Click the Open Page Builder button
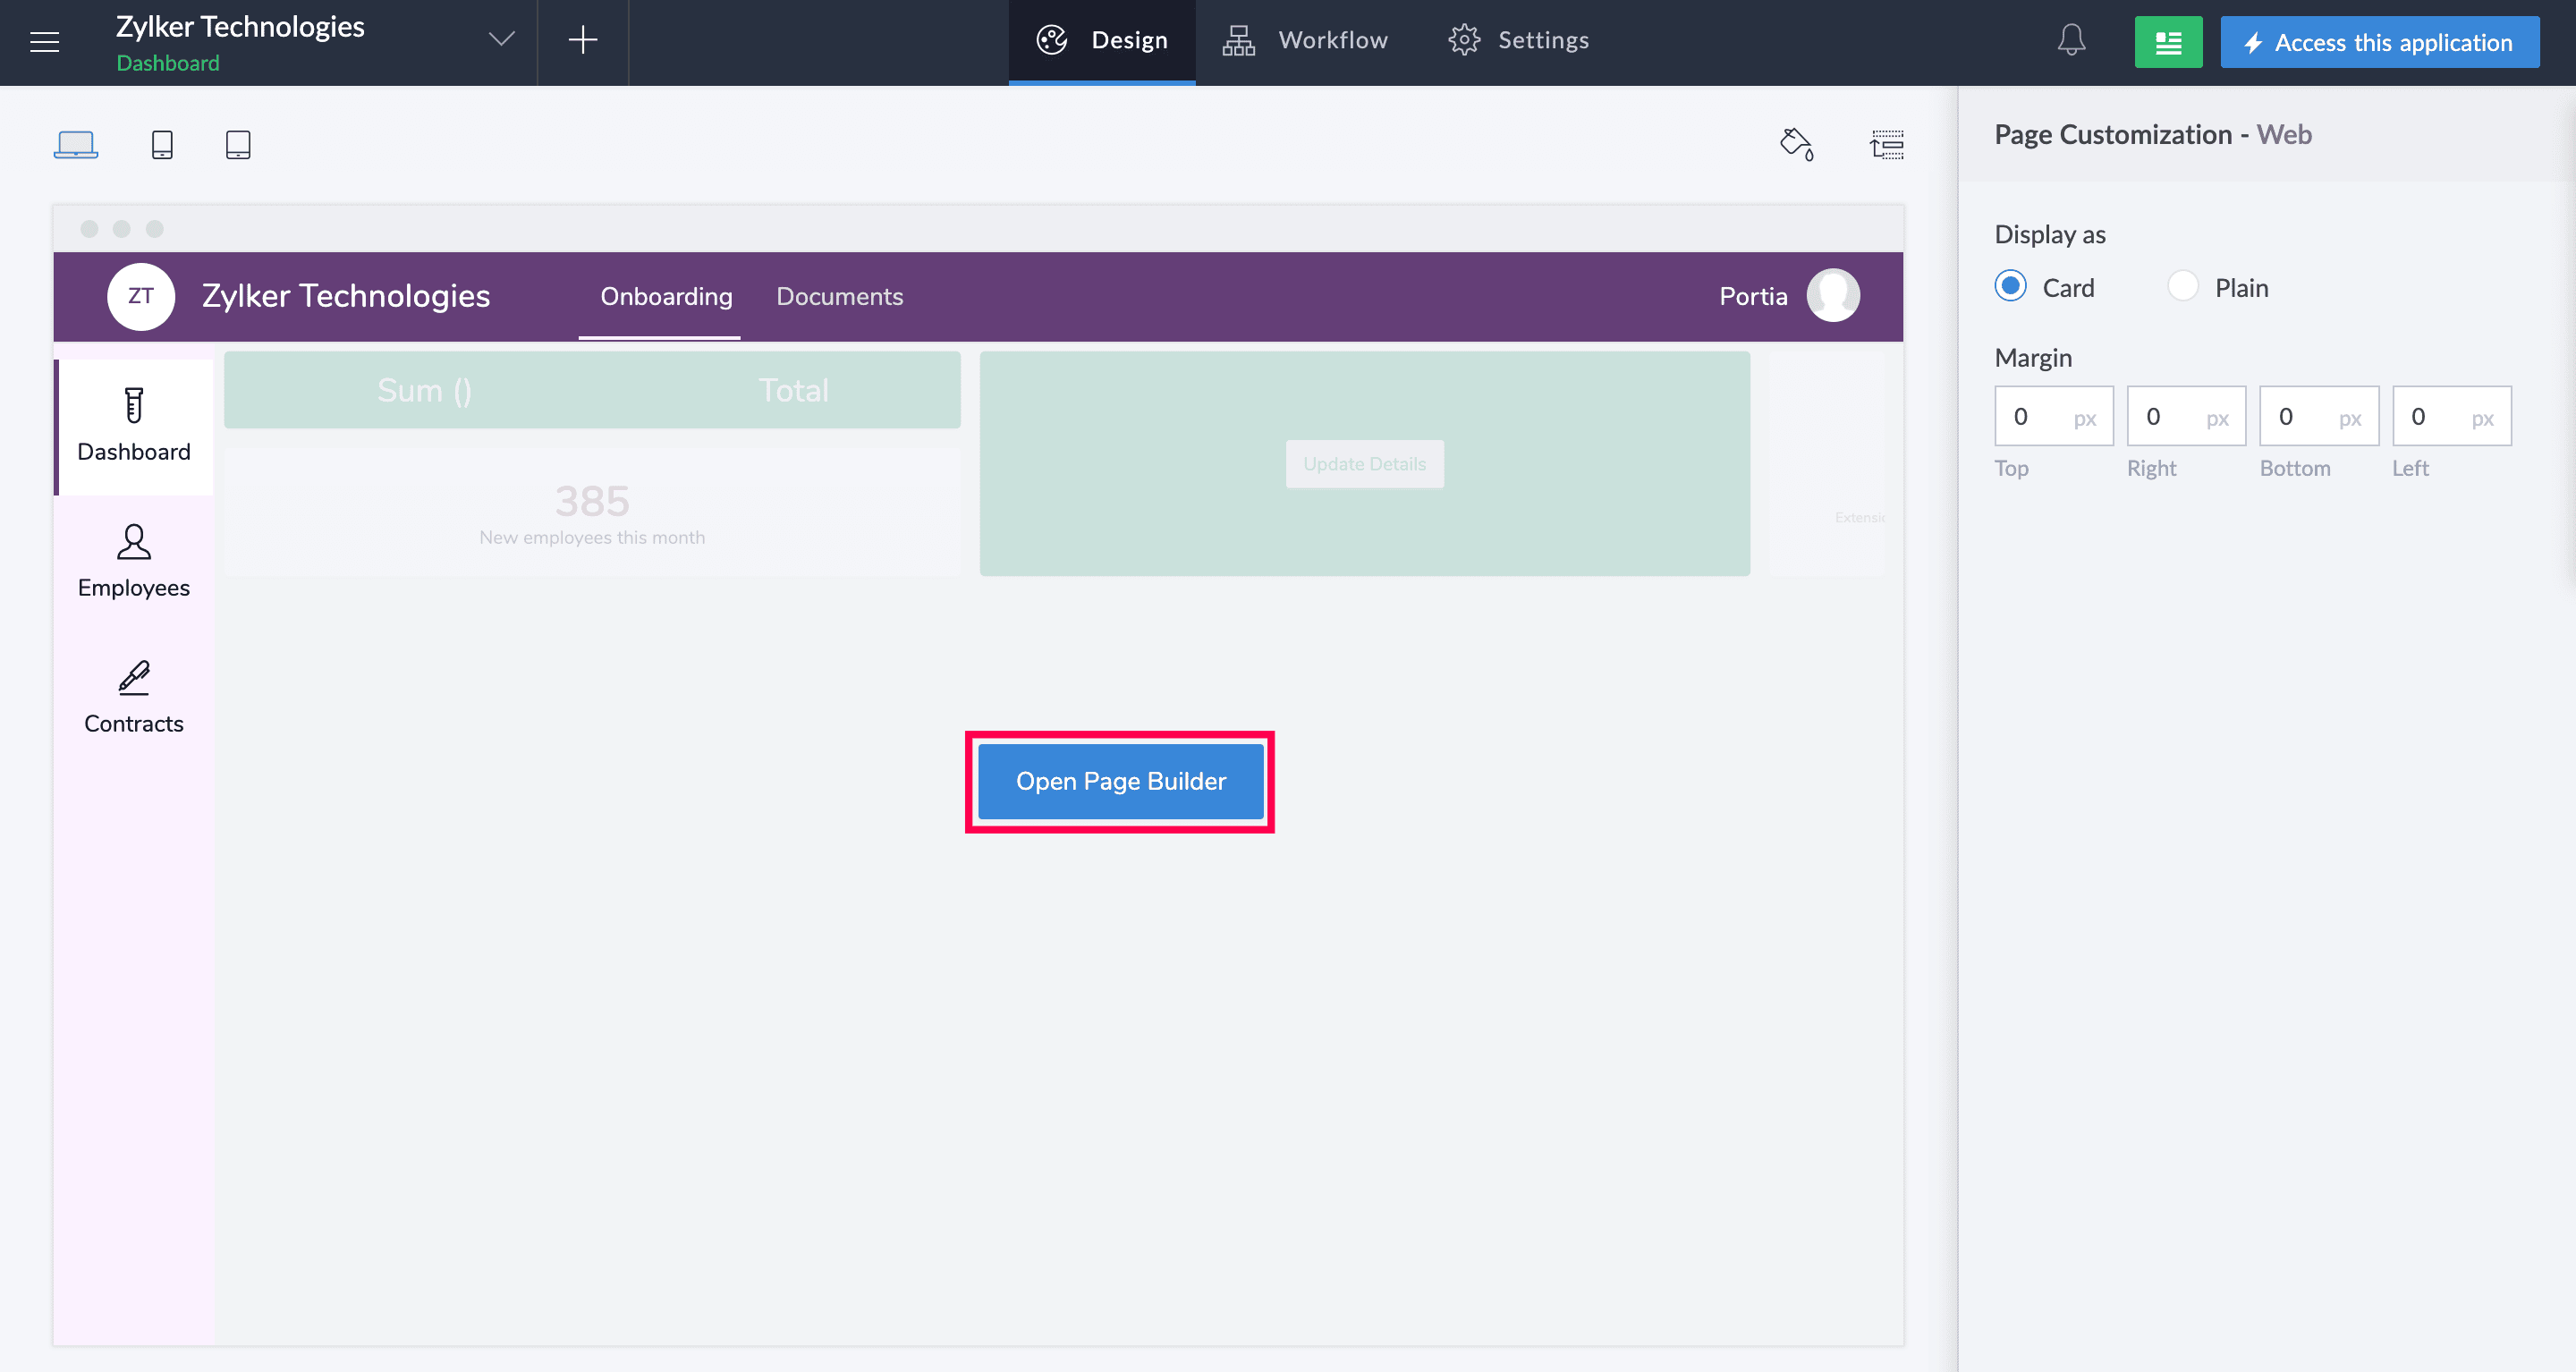This screenshot has width=2576, height=1372. (1120, 781)
